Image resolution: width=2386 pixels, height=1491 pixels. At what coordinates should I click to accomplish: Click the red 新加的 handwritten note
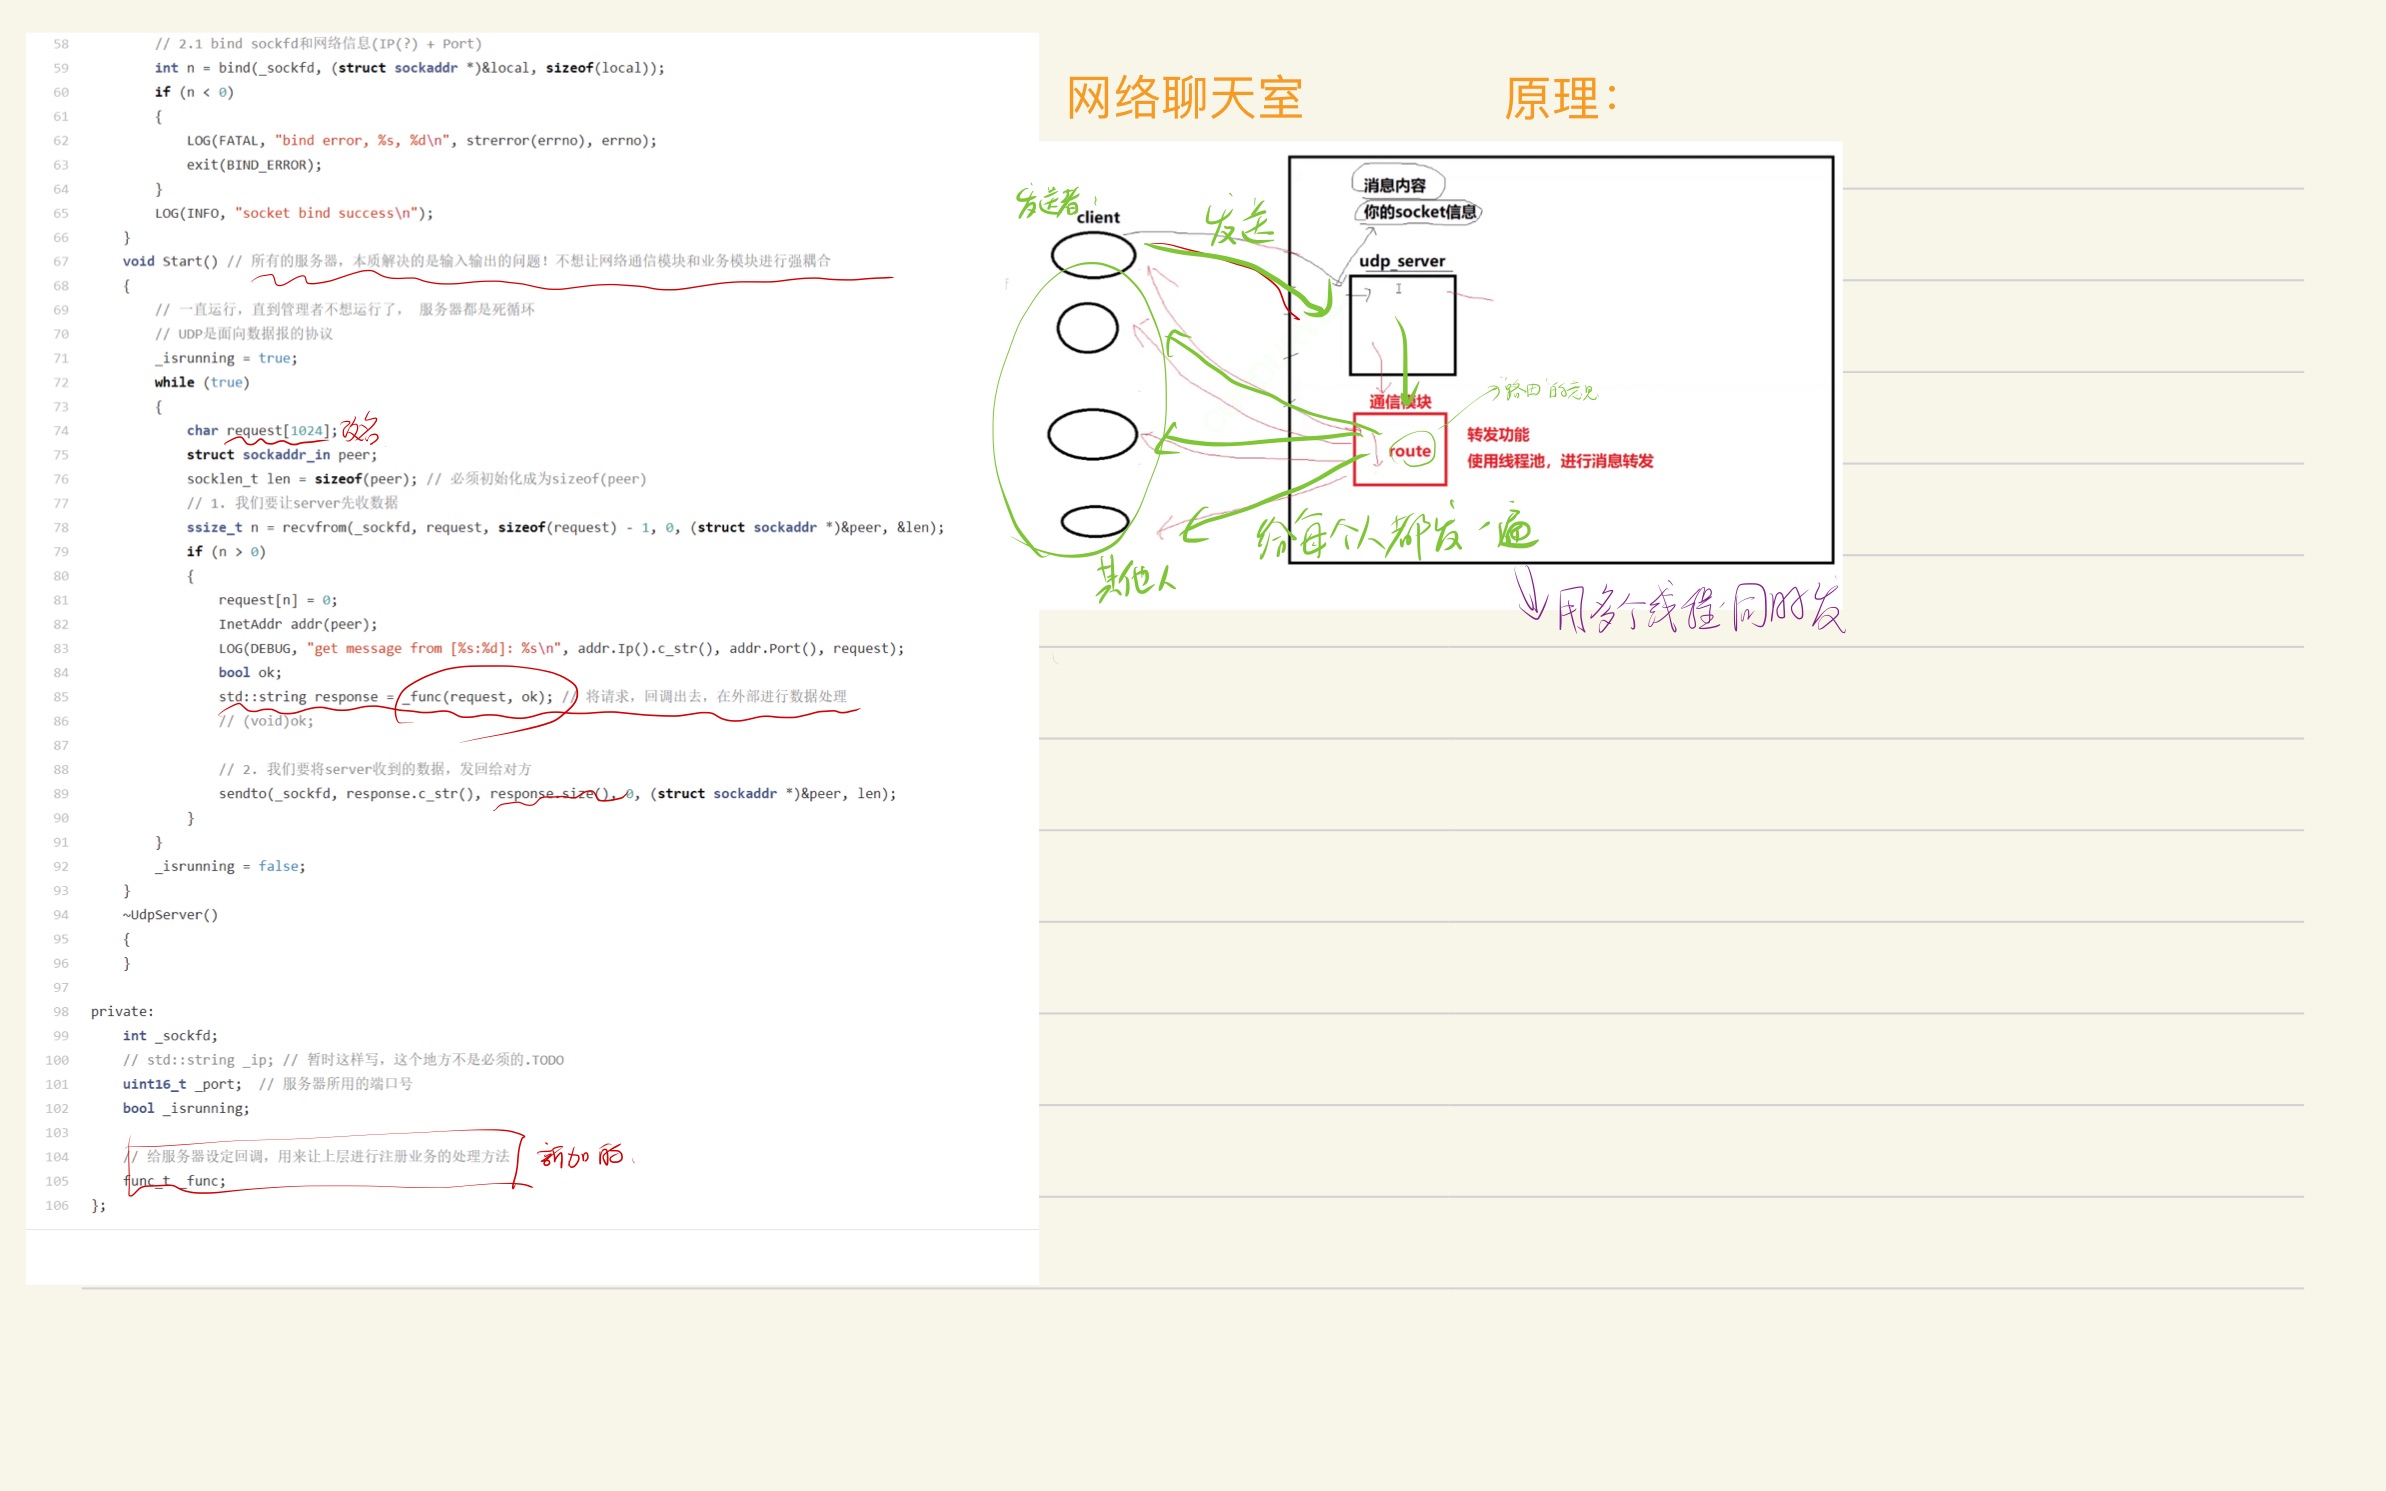582,1157
